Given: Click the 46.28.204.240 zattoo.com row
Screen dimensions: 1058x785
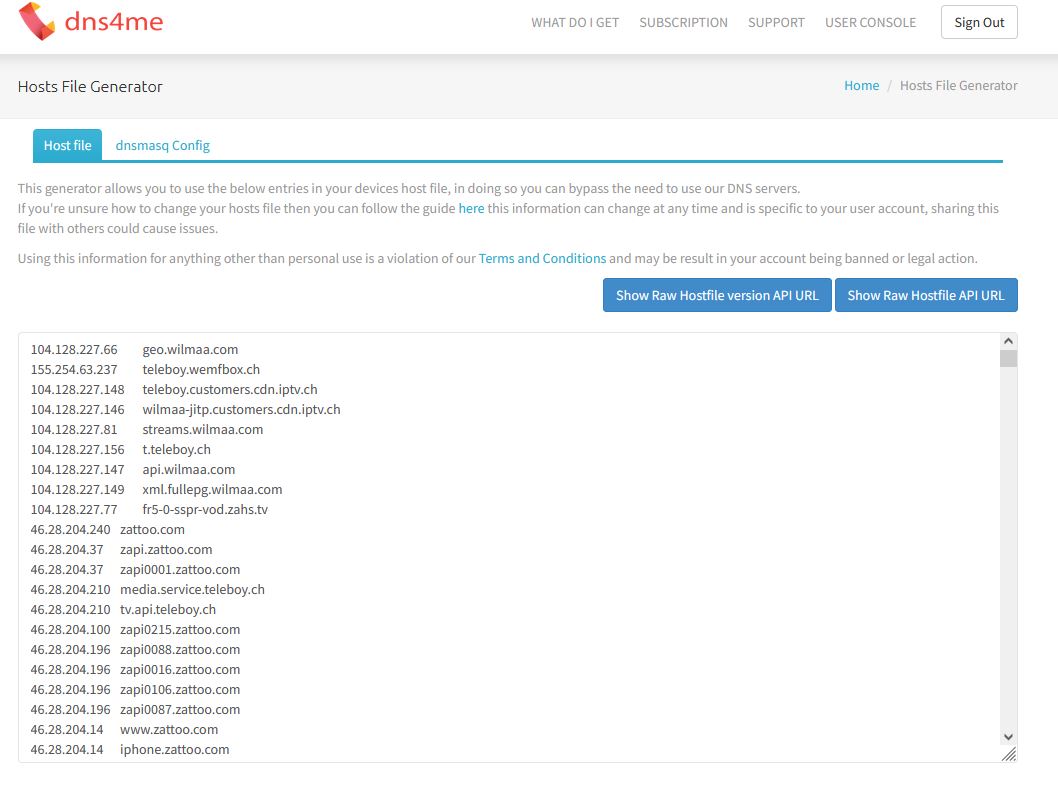Looking at the screenshot, I should [x=107, y=529].
